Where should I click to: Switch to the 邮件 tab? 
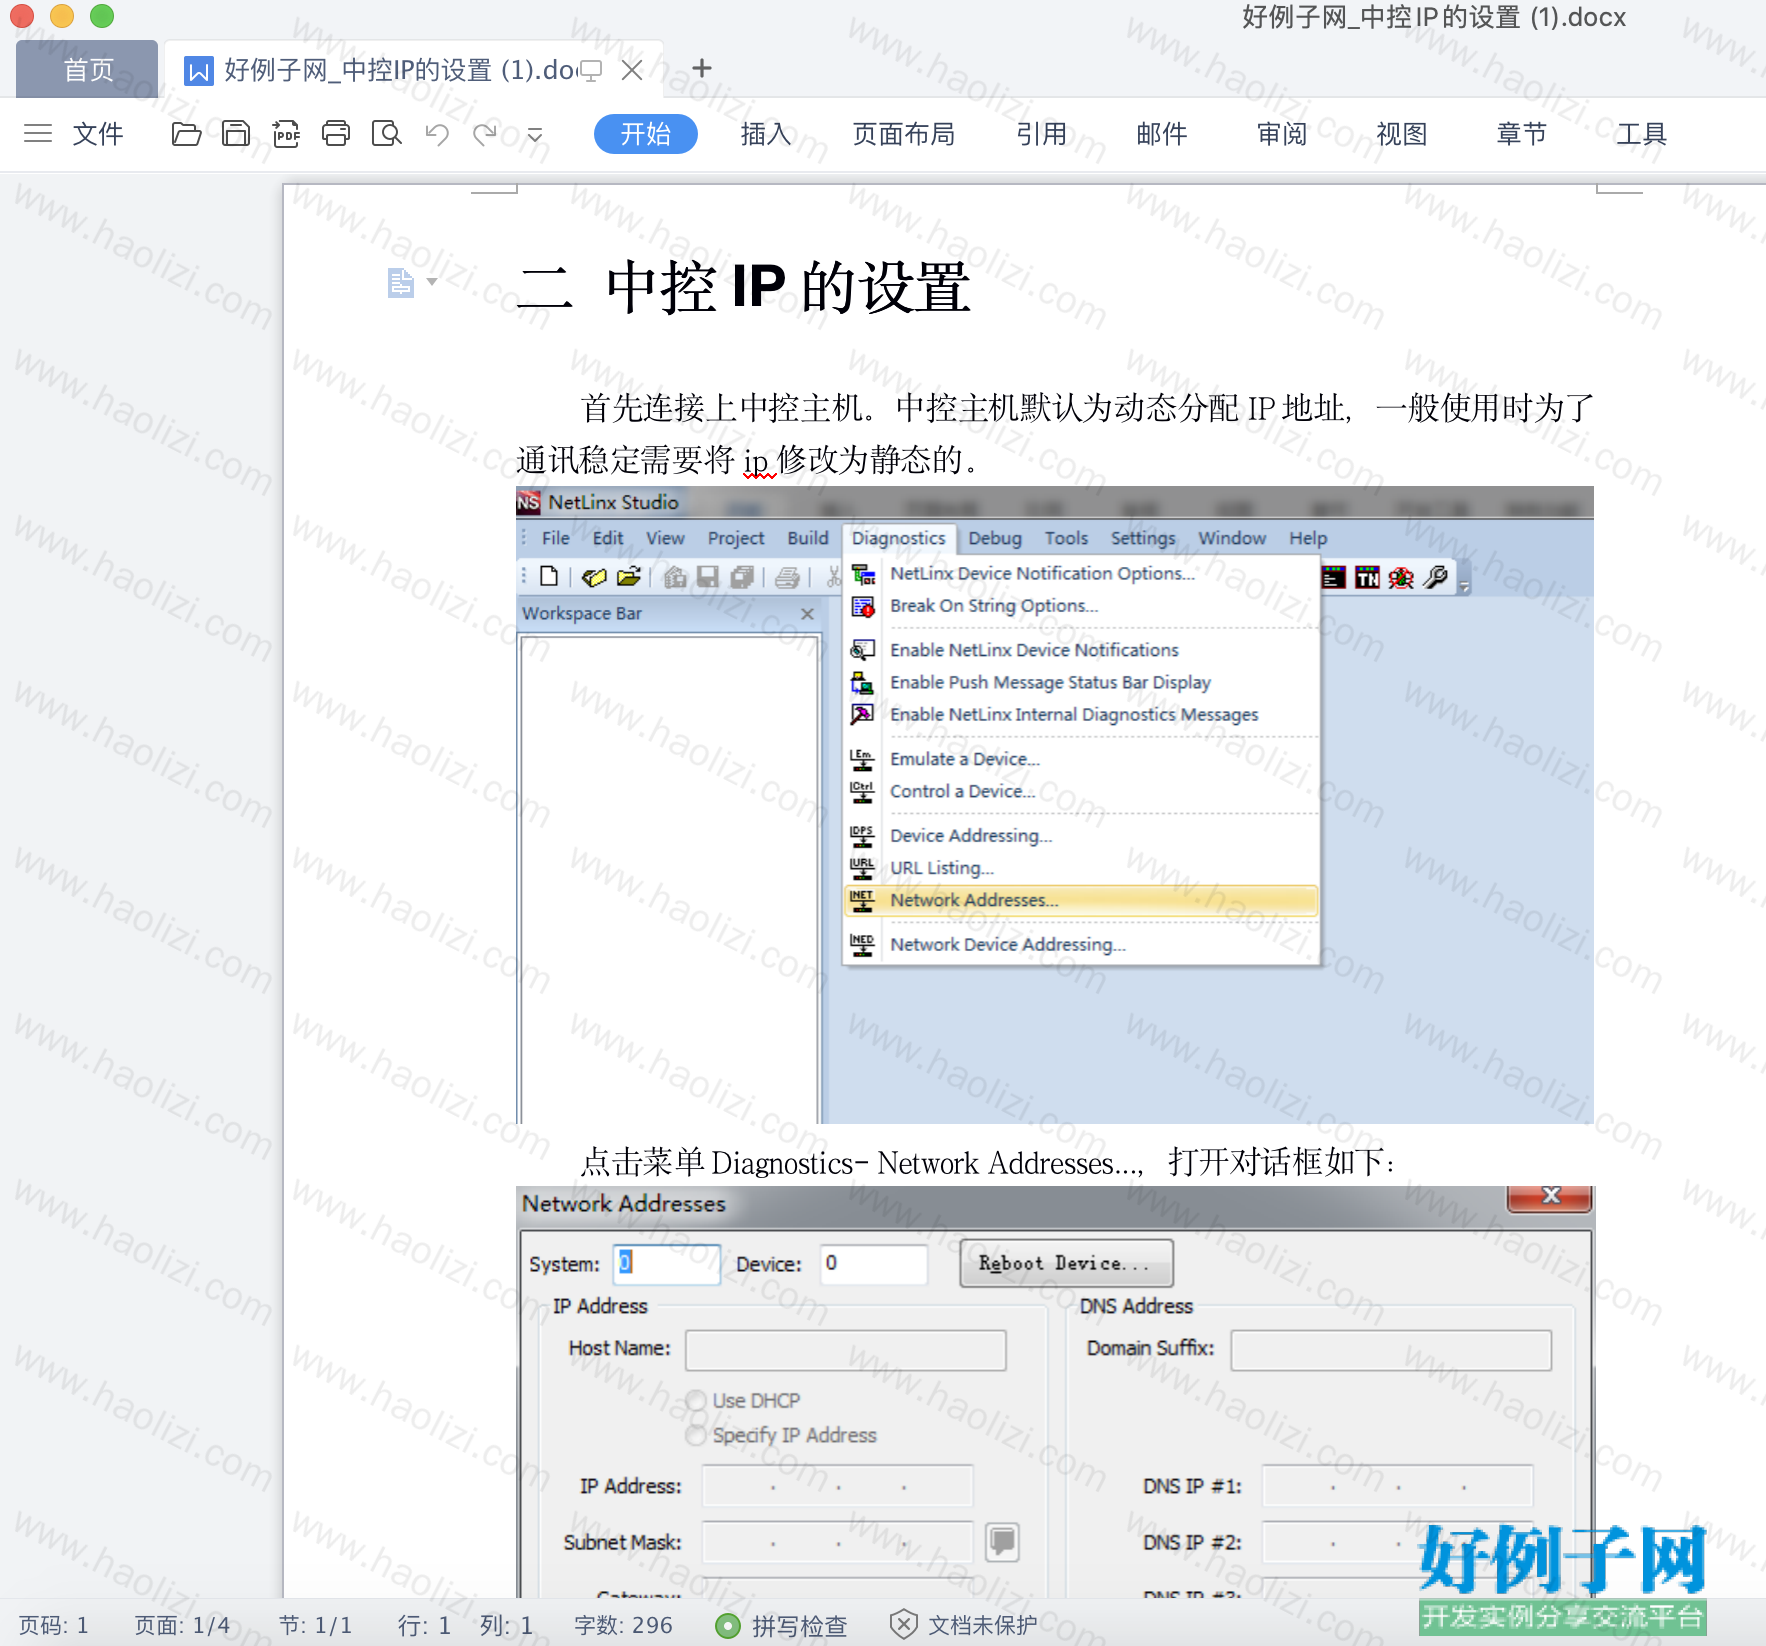pyautogui.click(x=1162, y=133)
